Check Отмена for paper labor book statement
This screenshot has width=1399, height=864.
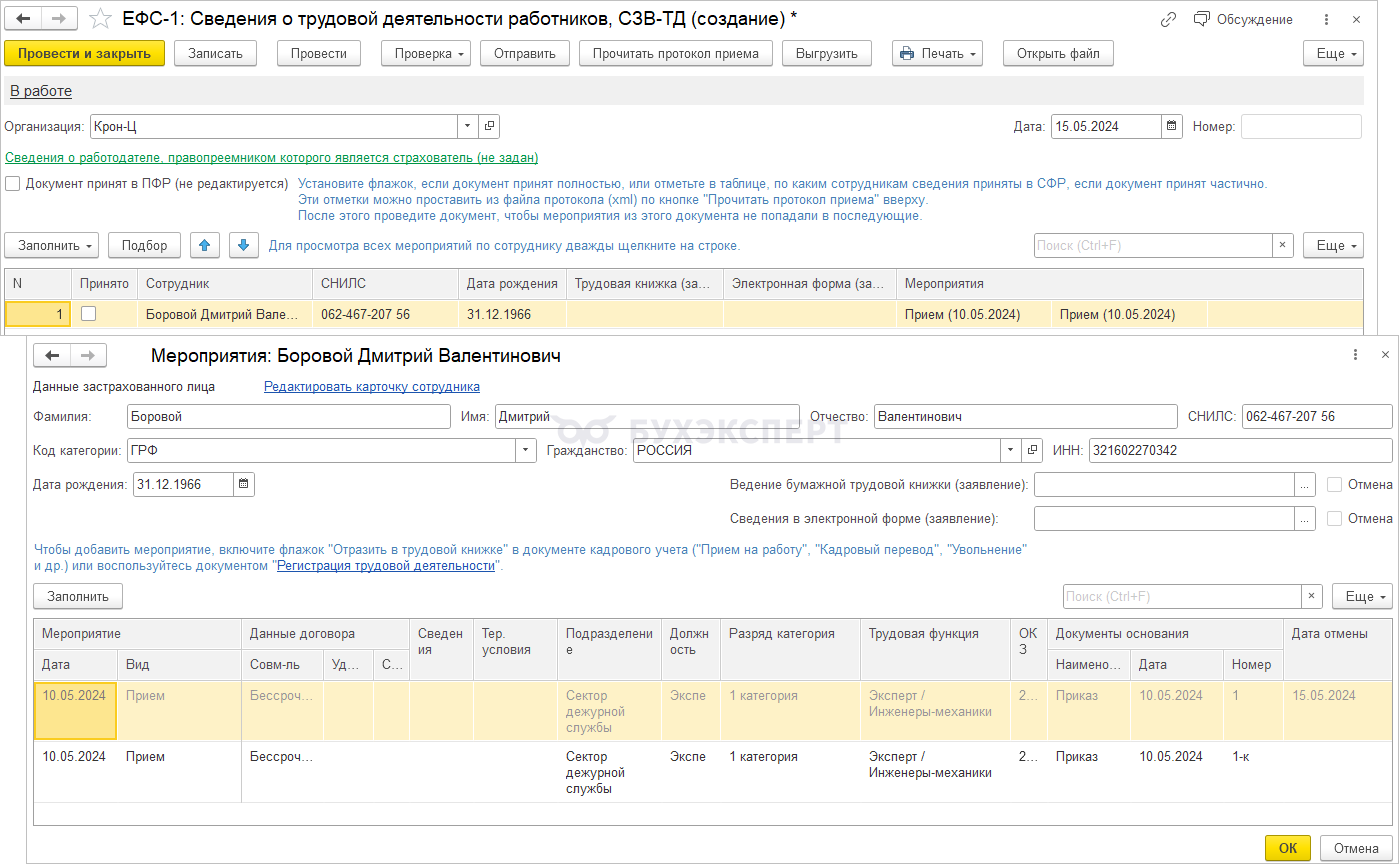click(1334, 485)
